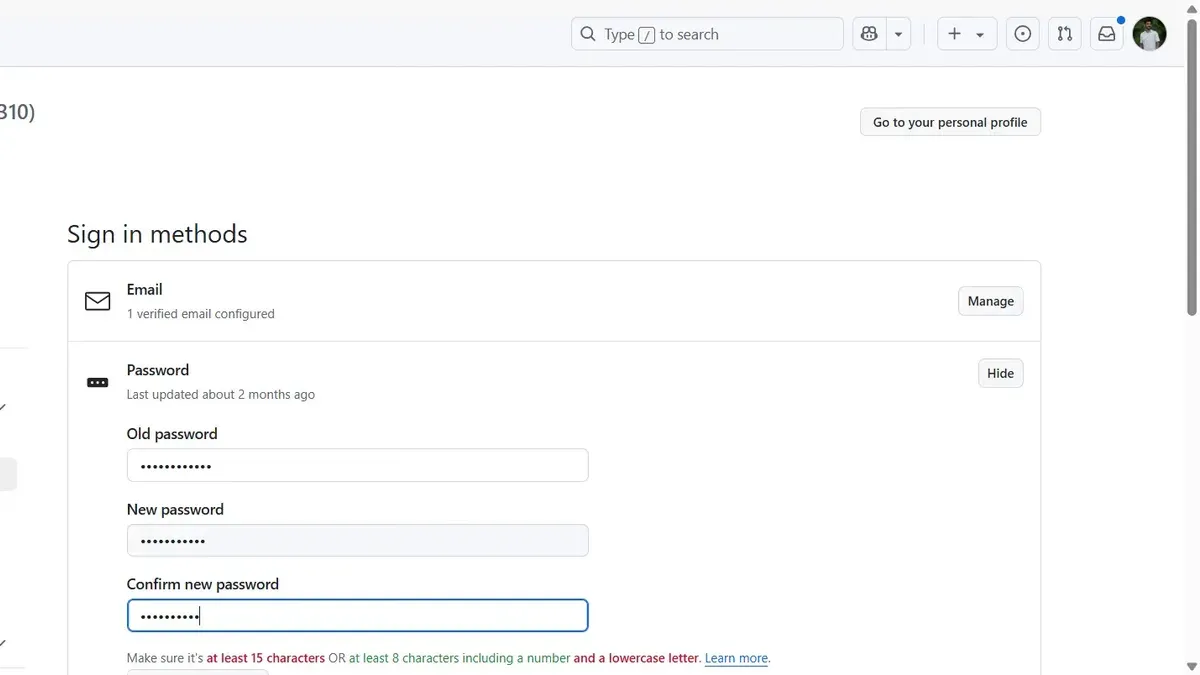Focus the Type / to search field
This screenshot has height=675, width=1200.
(707, 34)
